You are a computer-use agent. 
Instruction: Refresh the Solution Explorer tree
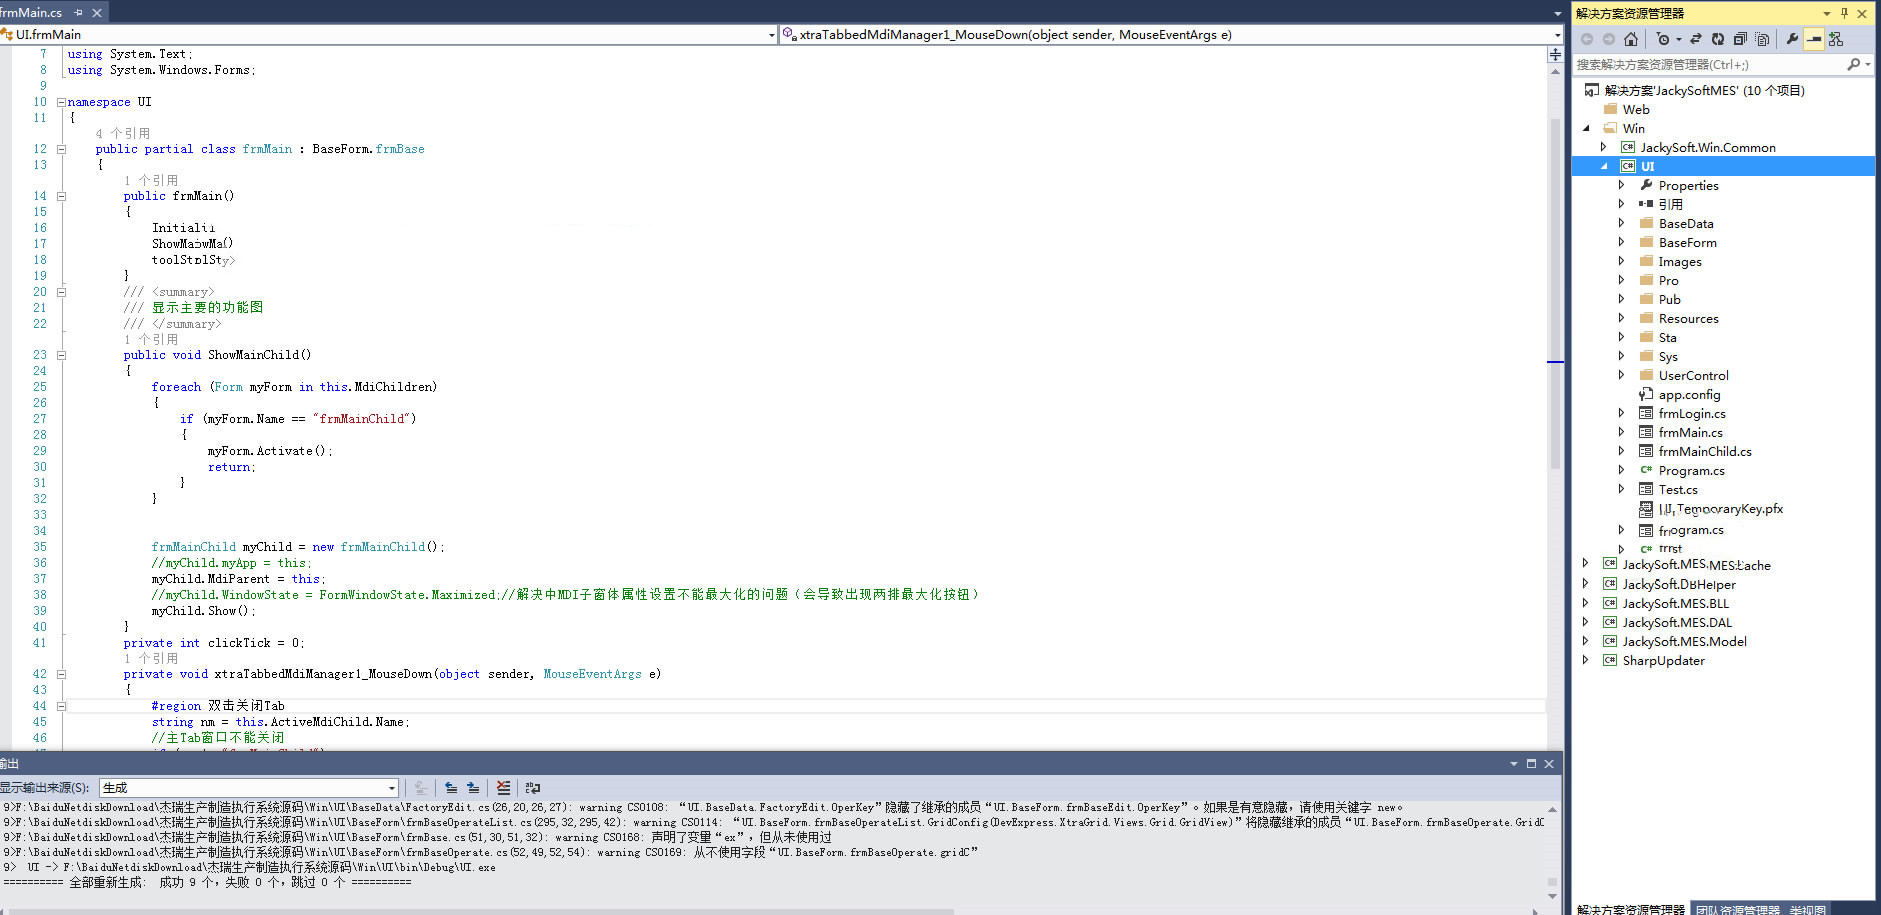[x=1718, y=39]
